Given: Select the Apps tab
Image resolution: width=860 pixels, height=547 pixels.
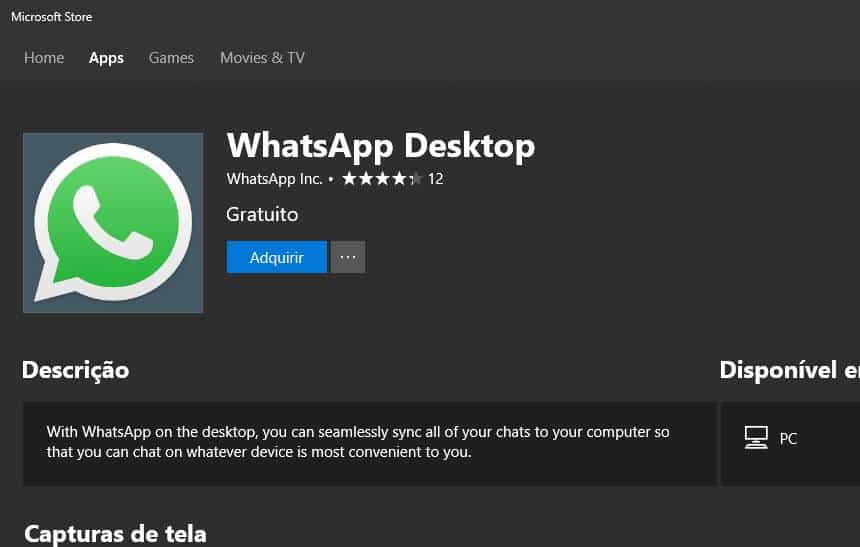Looking at the screenshot, I should [106, 58].
